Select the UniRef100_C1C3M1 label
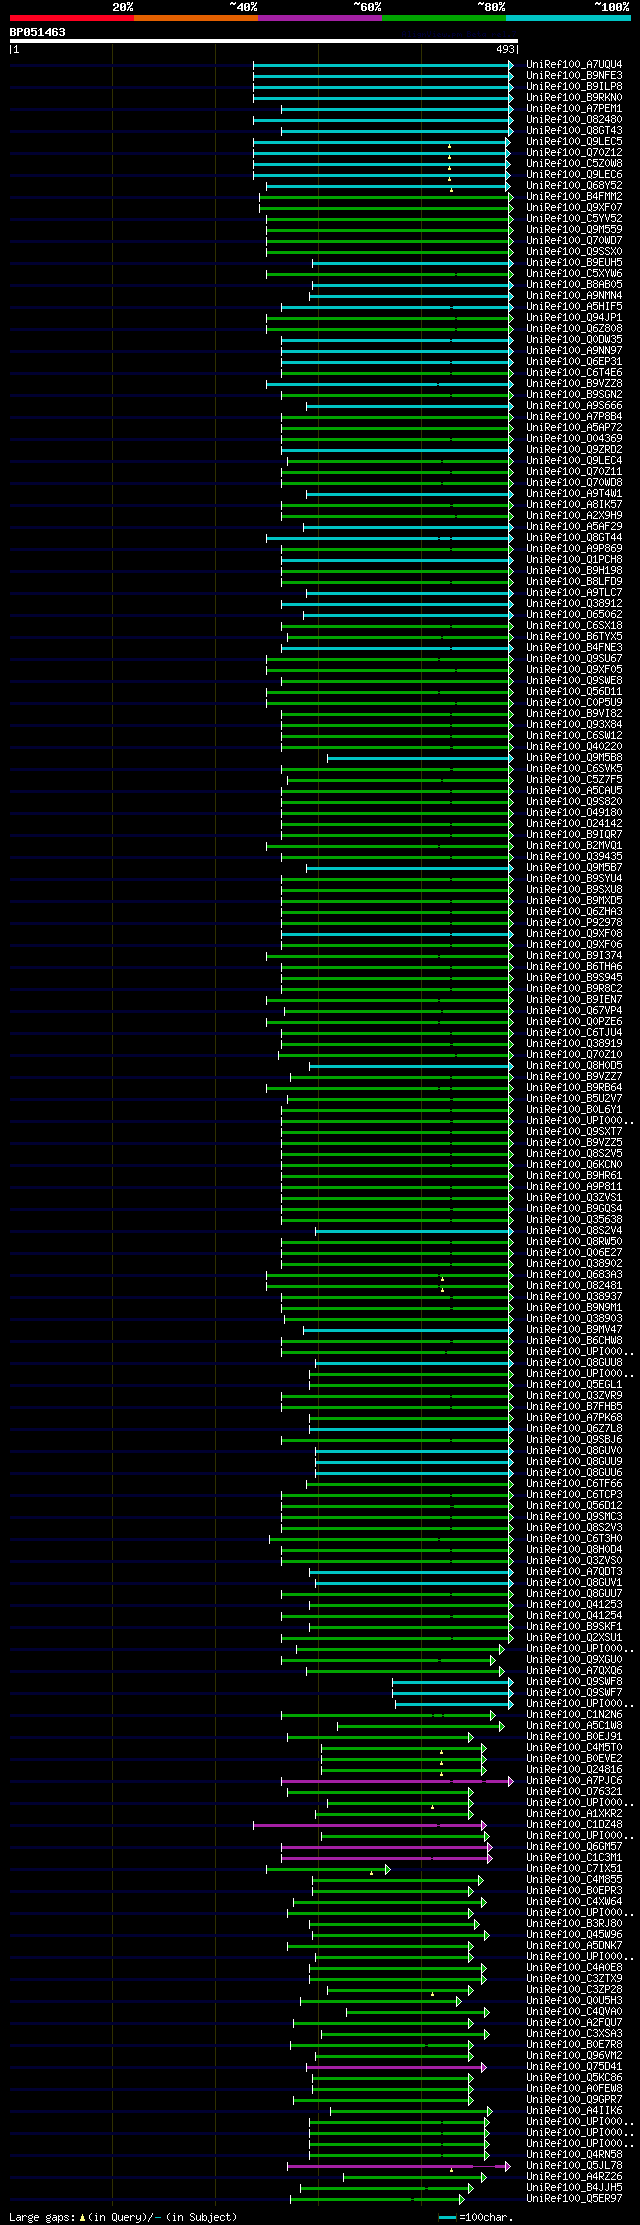The image size is (640, 2225). coord(574,1858)
